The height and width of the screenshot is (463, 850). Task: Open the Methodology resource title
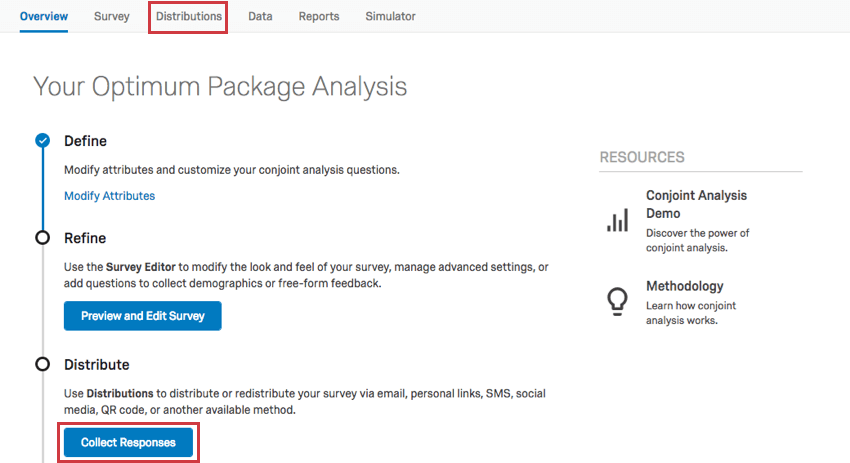click(685, 286)
